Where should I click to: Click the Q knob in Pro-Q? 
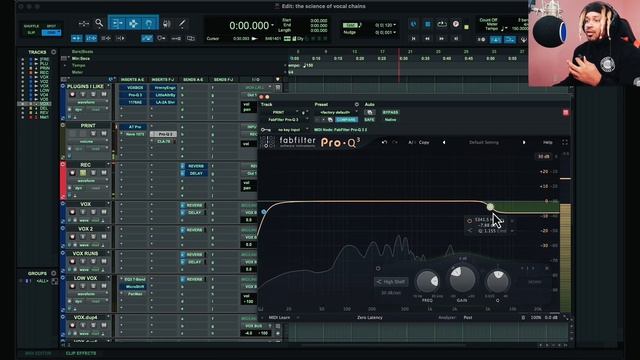point(498,282)
